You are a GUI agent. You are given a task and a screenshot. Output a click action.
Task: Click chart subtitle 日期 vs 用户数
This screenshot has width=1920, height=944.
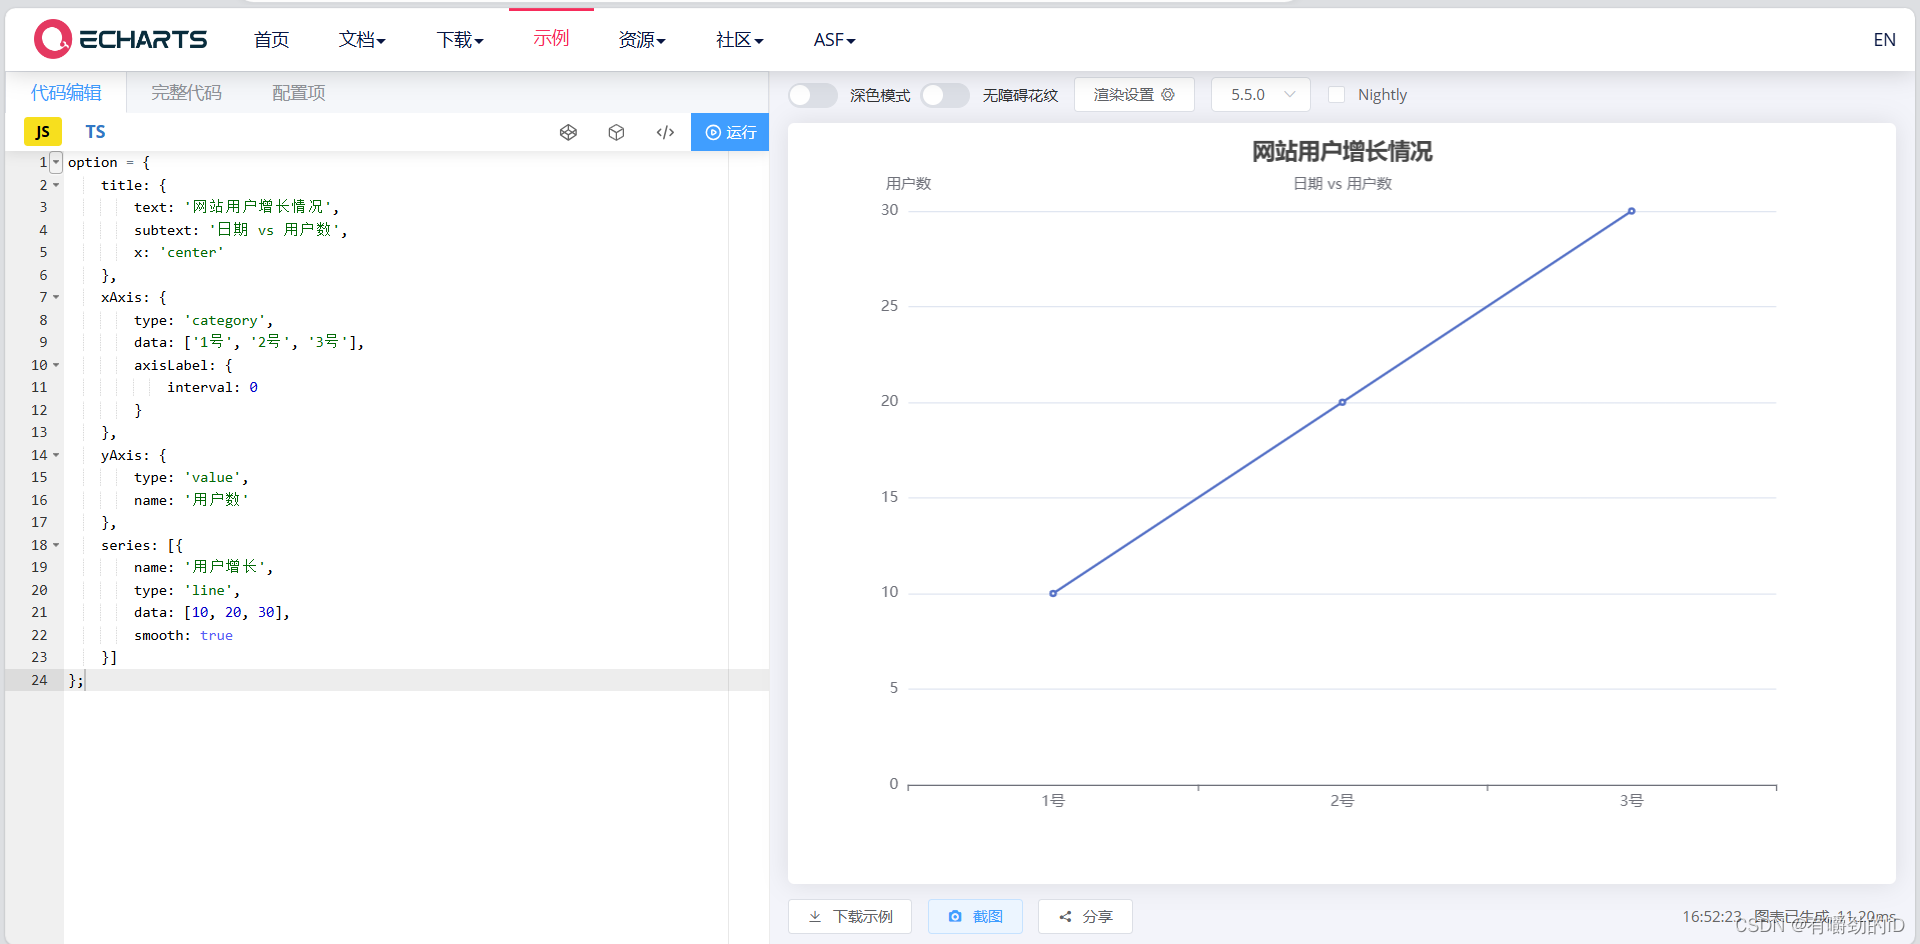[1342, 183]
